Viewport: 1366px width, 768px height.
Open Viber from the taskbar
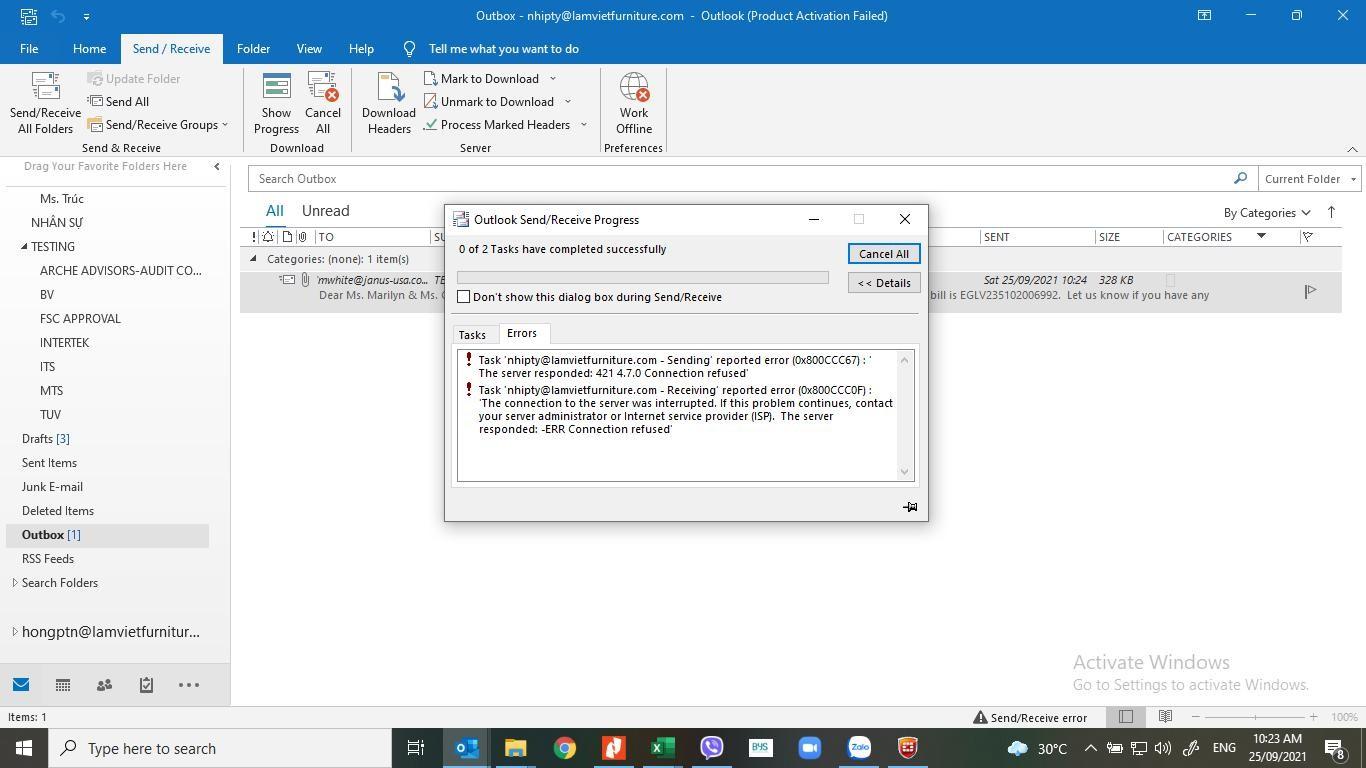(x=712, y=748)
